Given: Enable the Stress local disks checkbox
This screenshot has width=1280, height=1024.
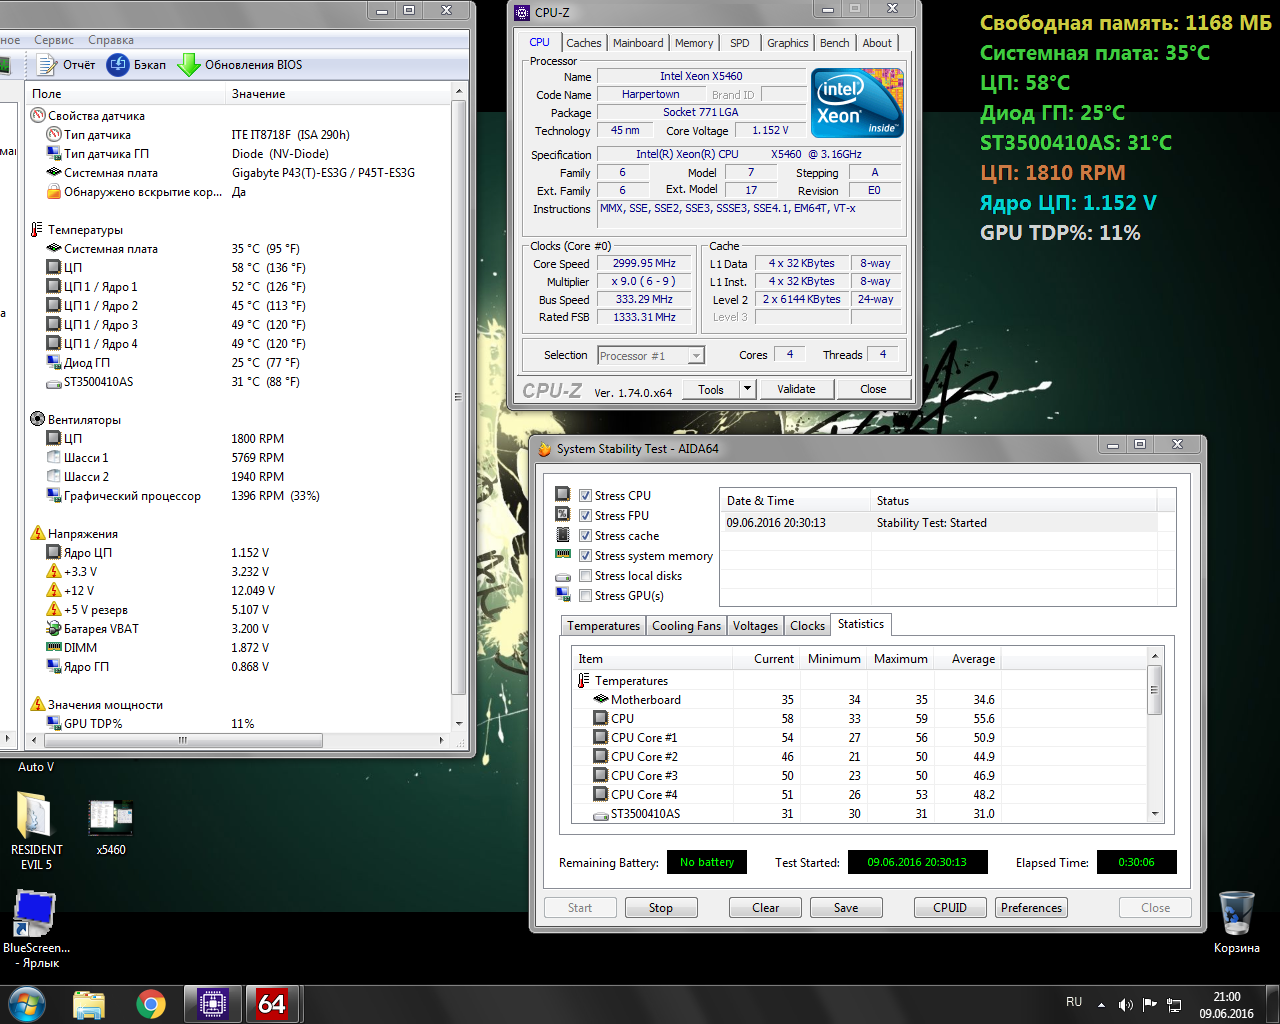Looking at the screenshot, I should [586, 575].
